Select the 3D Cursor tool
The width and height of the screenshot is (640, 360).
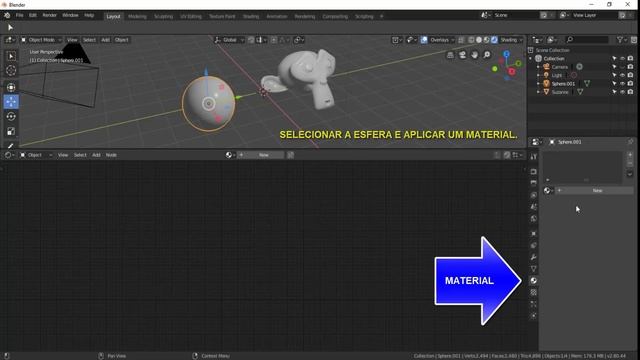click(x=11, y=71)
